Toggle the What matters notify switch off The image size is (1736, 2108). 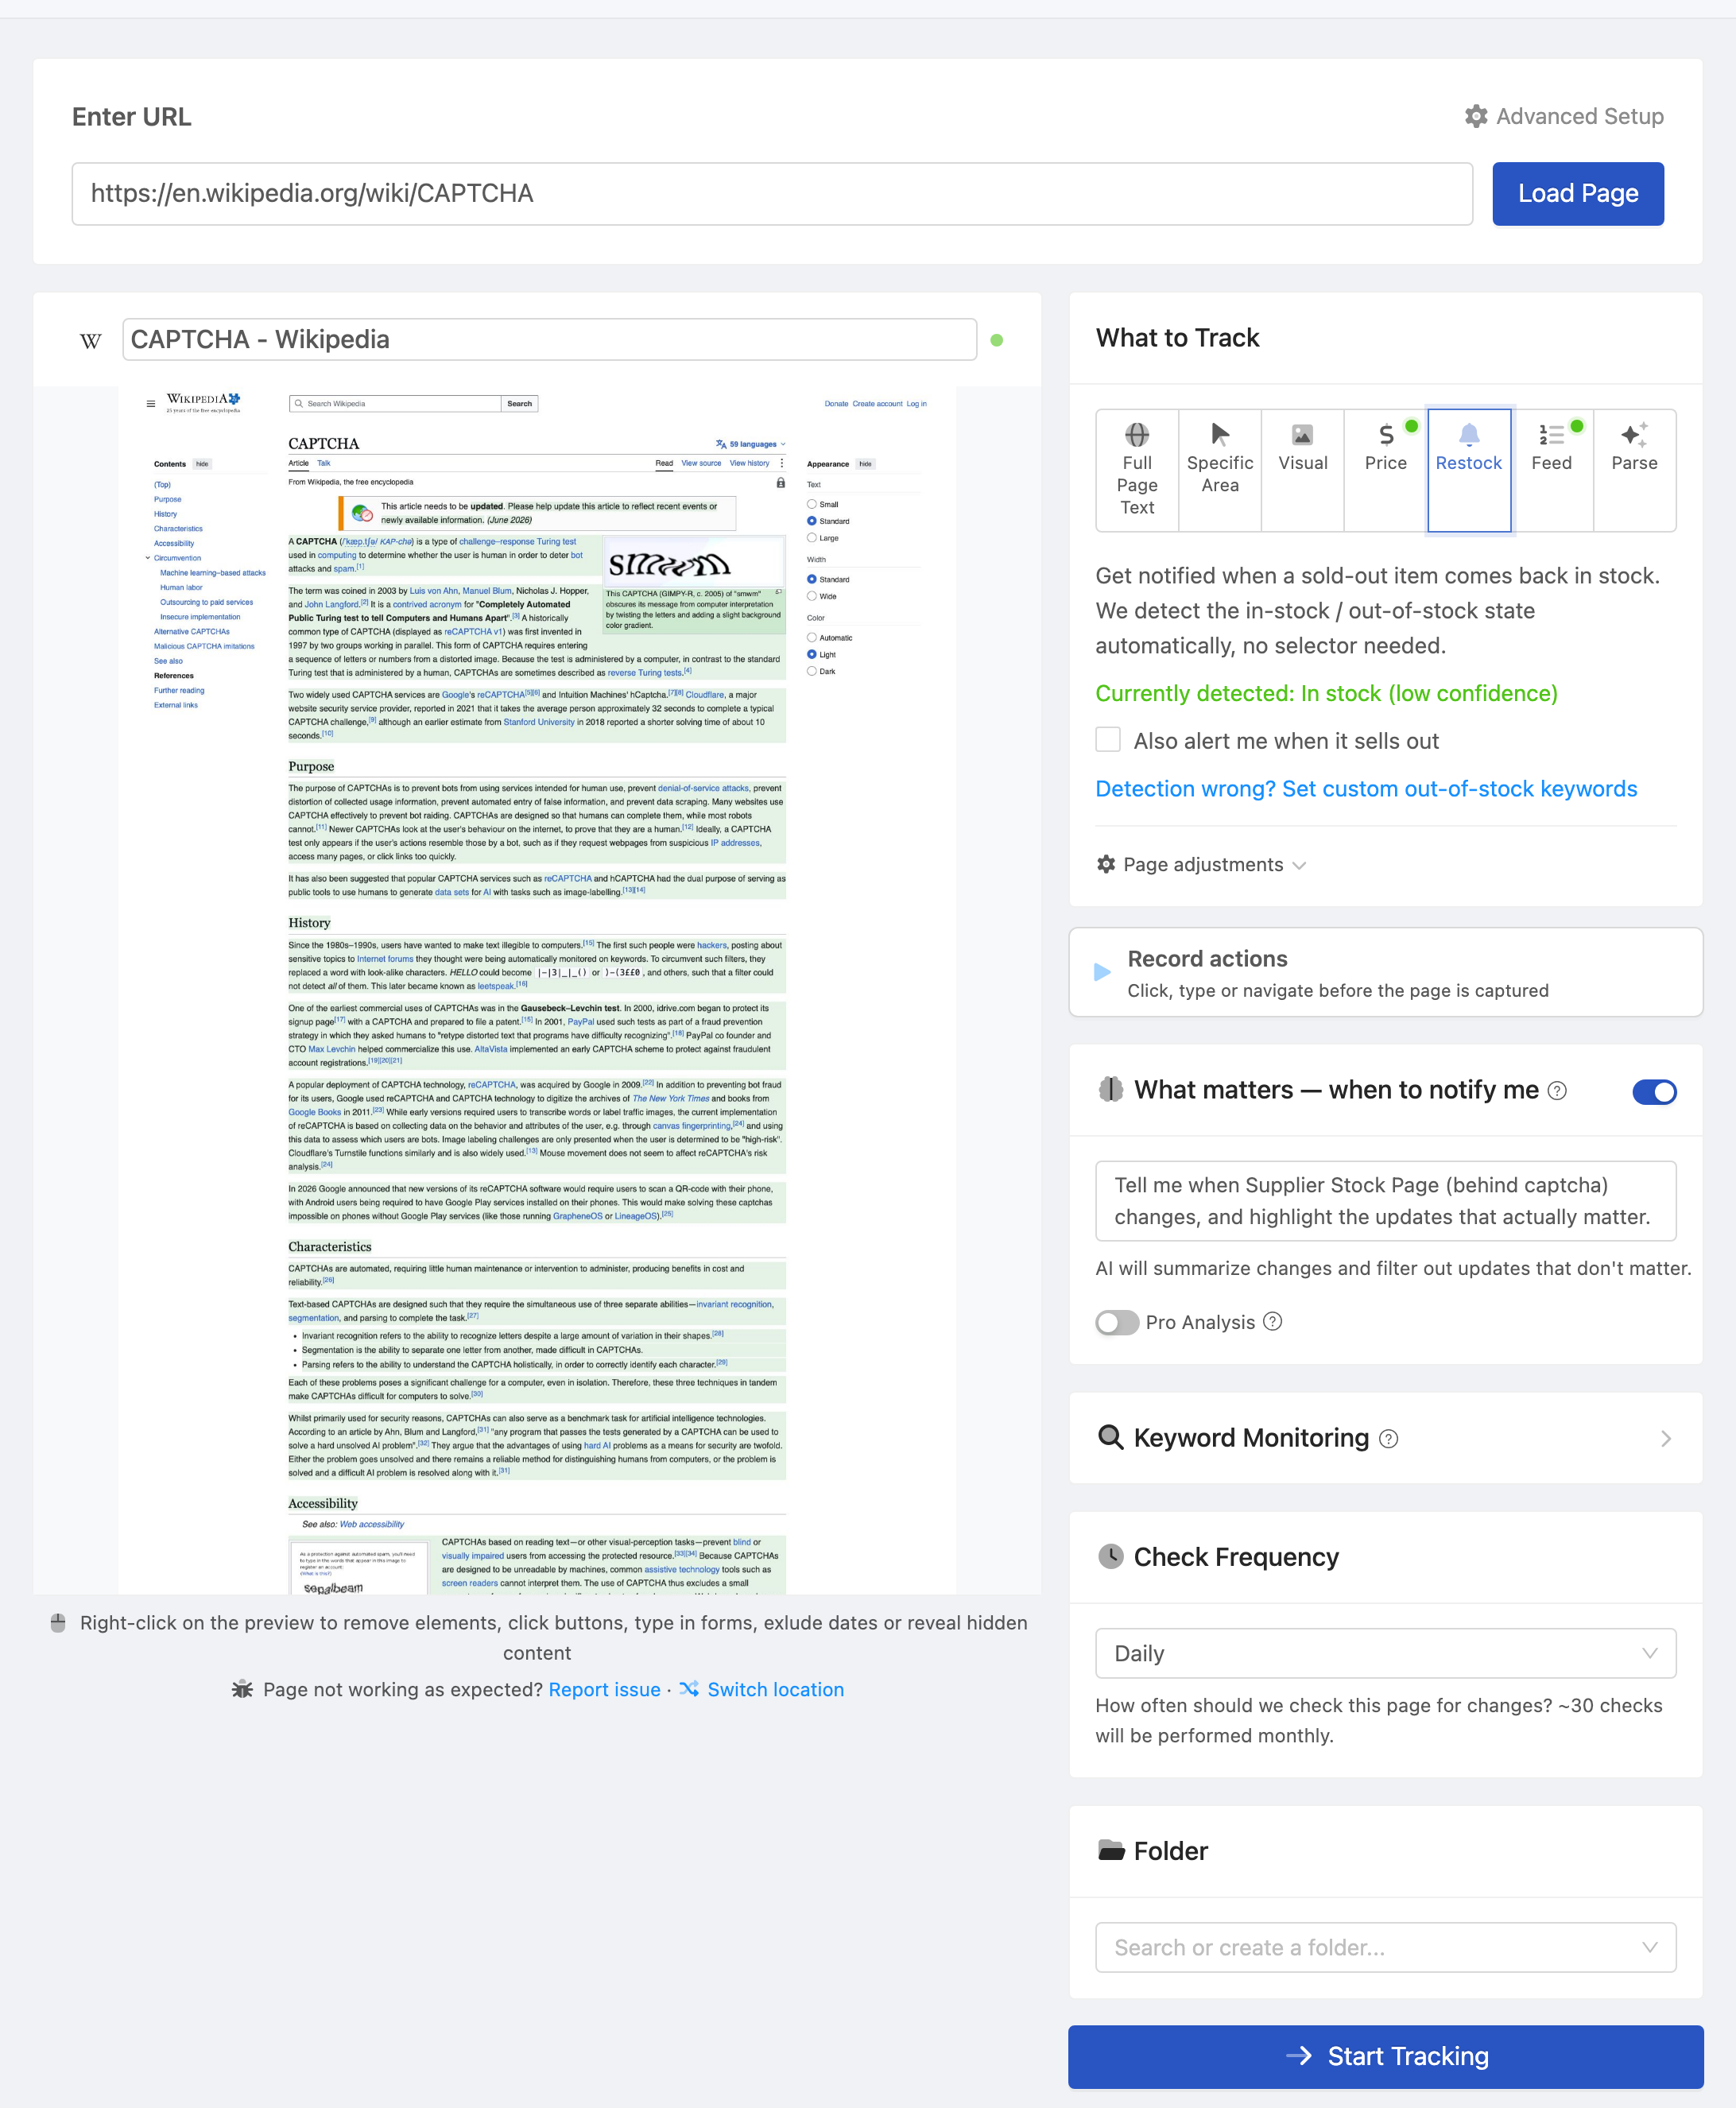coord(1654,1092)
